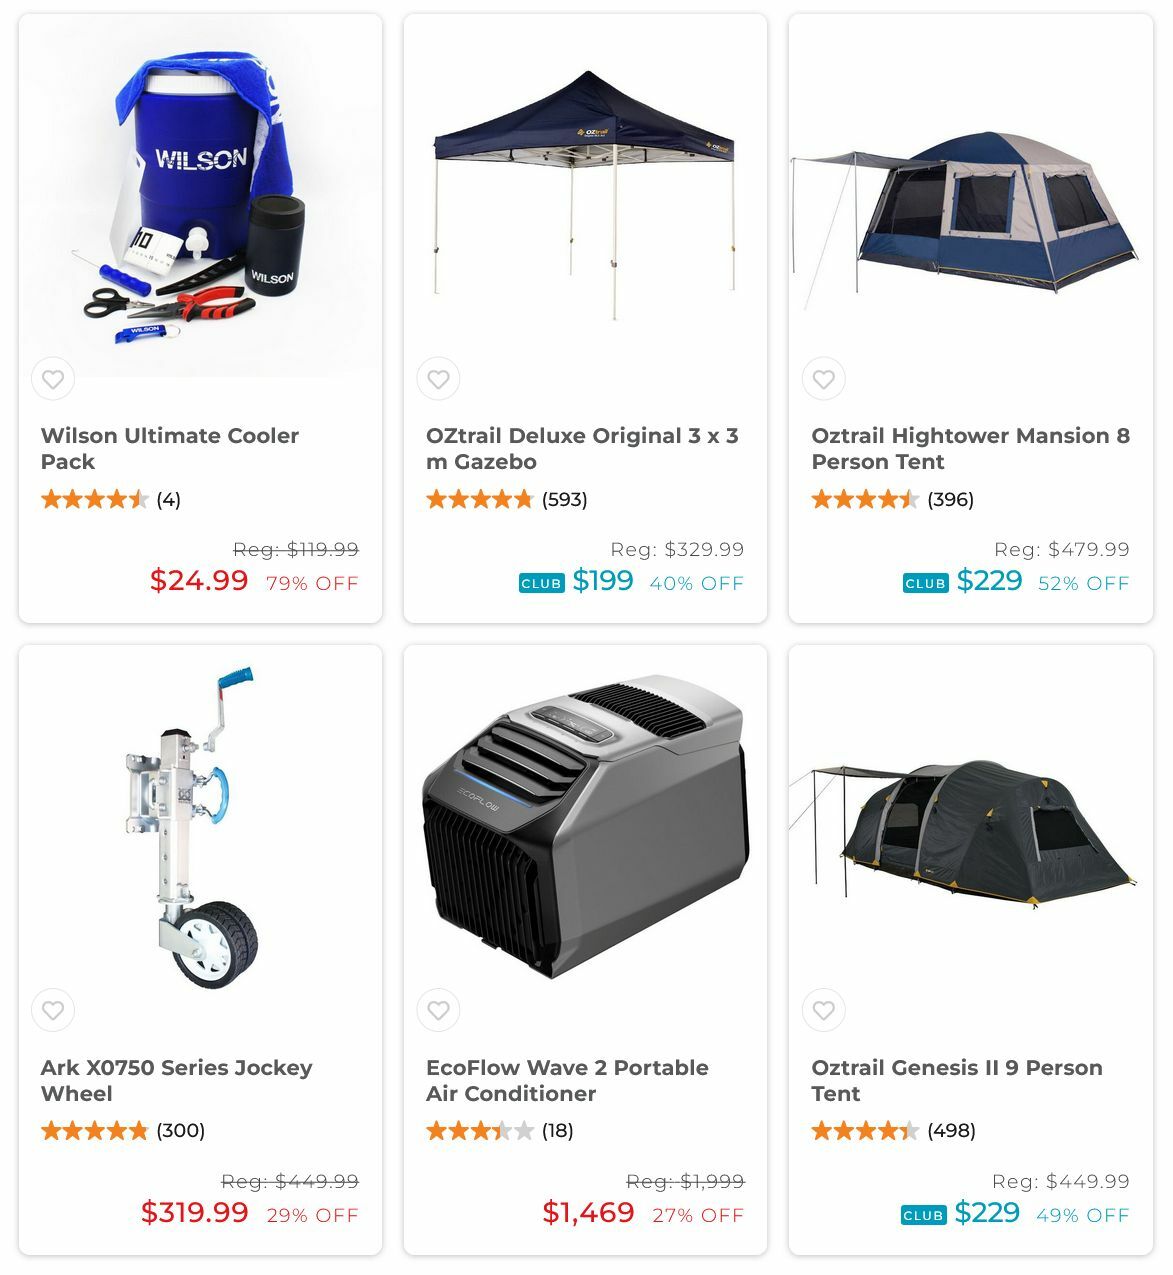Open Oztrail Hightower Mansion 8 Person Tent link
This screenshot has height=1275, width=1173.
970,448
